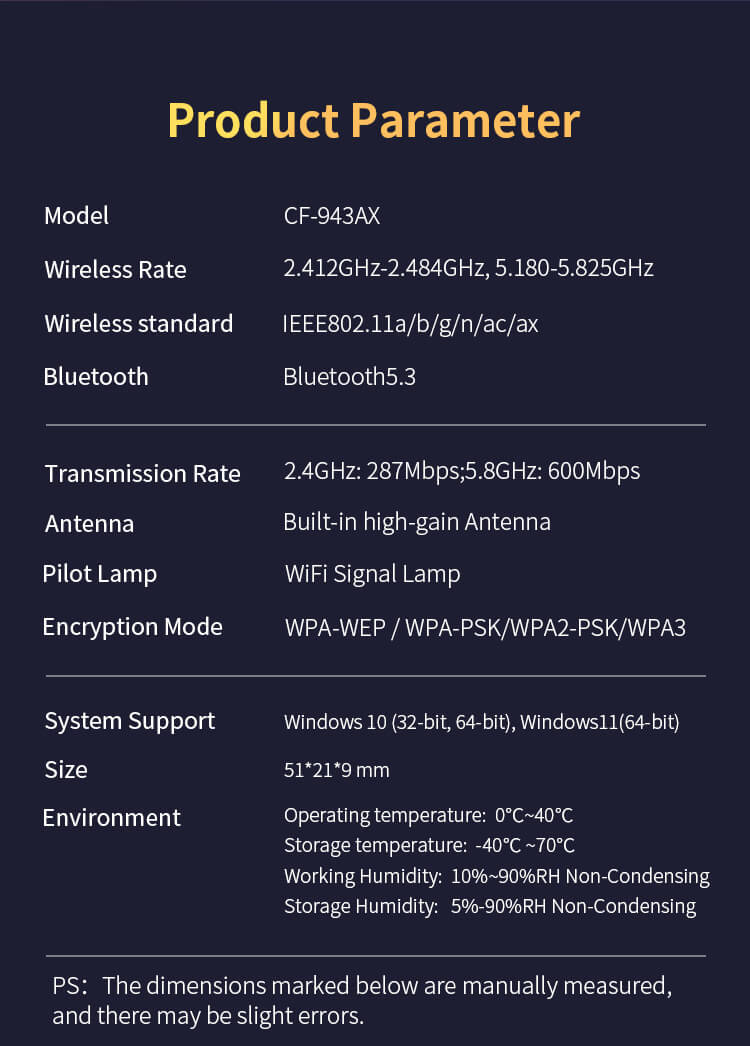Click the WPA2-PSK/WPA3 encryption text

(x=598, y=628)
